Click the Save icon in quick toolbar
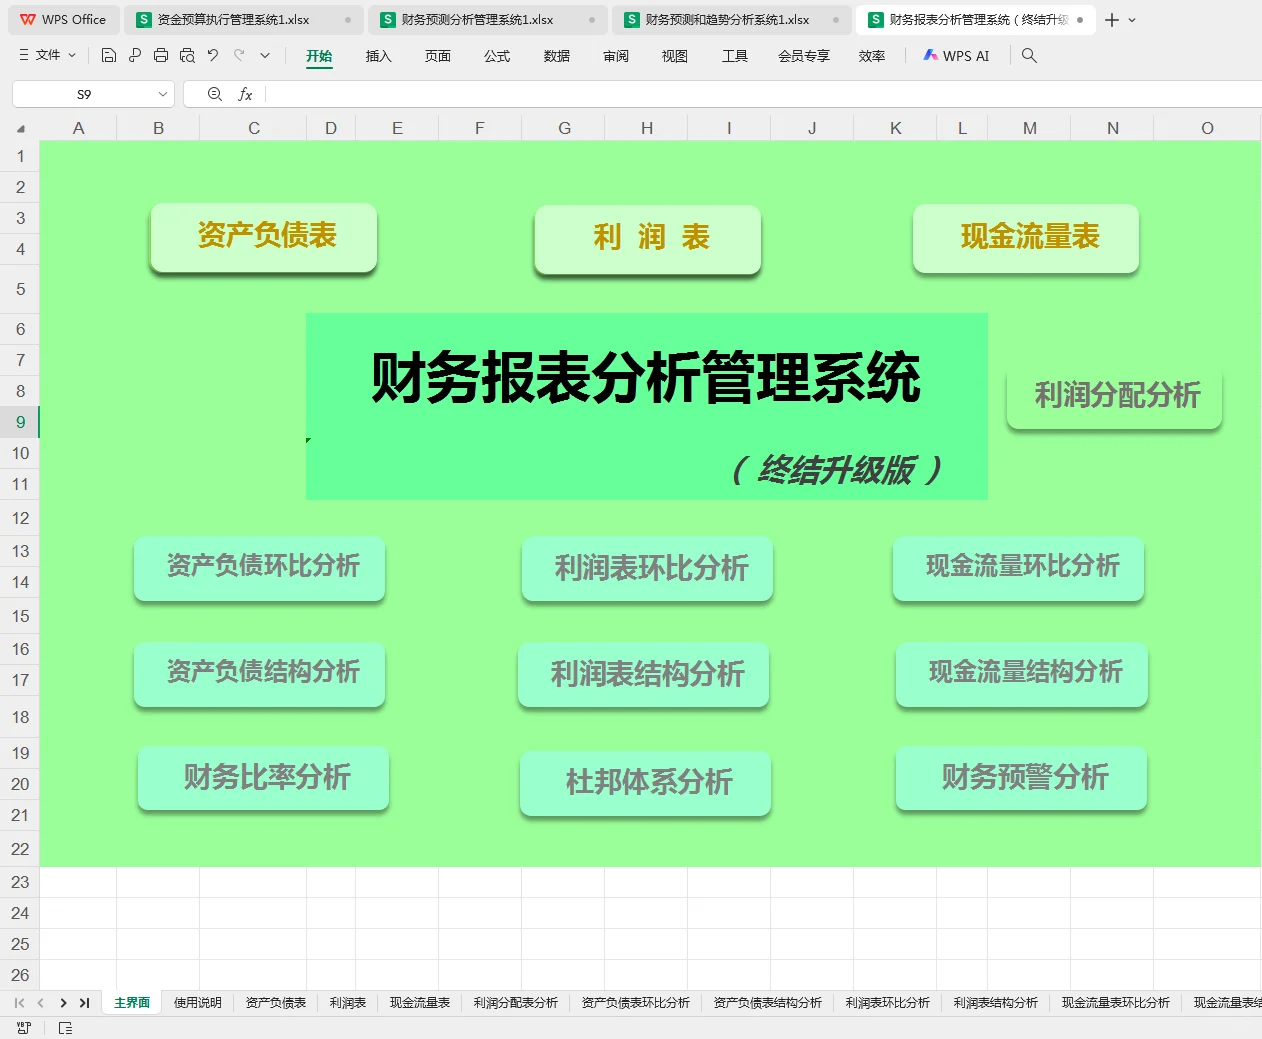Image resolution: width=1262 pixels, height=1039 pixels. (x=109, y=56)
